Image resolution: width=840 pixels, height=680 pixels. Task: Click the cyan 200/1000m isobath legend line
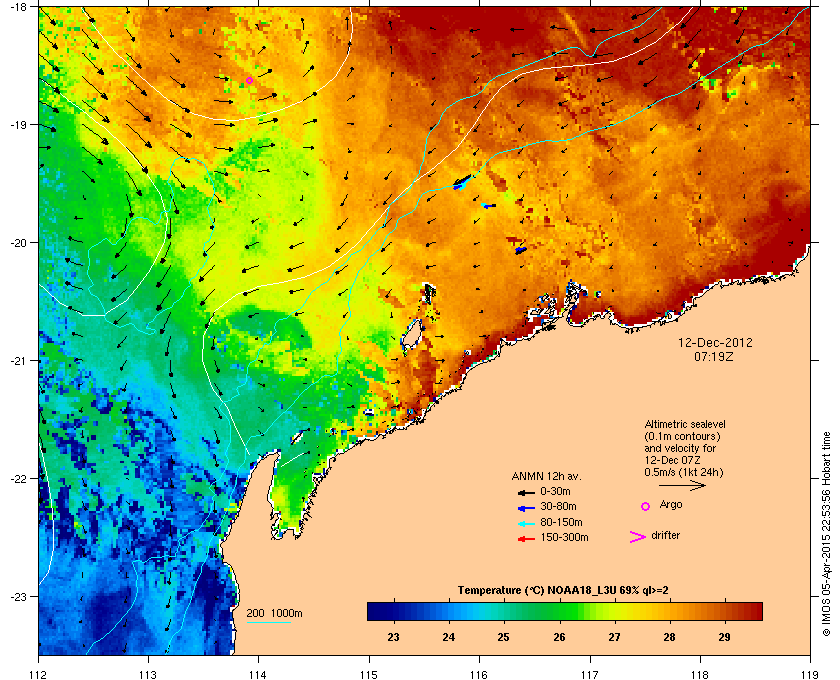tap(268, 623)
